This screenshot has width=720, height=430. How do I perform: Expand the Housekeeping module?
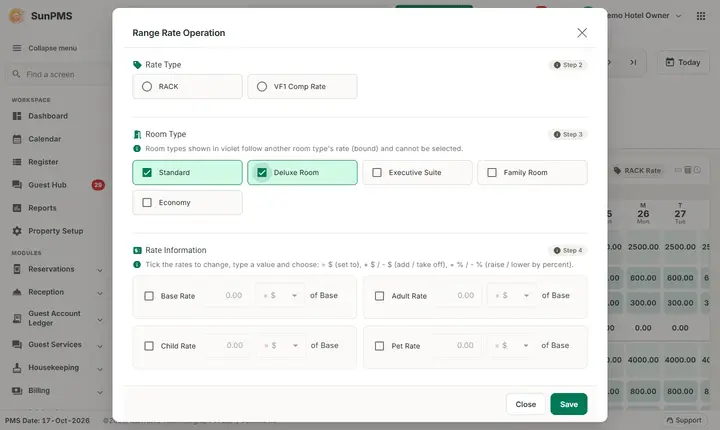coord(100,368)
